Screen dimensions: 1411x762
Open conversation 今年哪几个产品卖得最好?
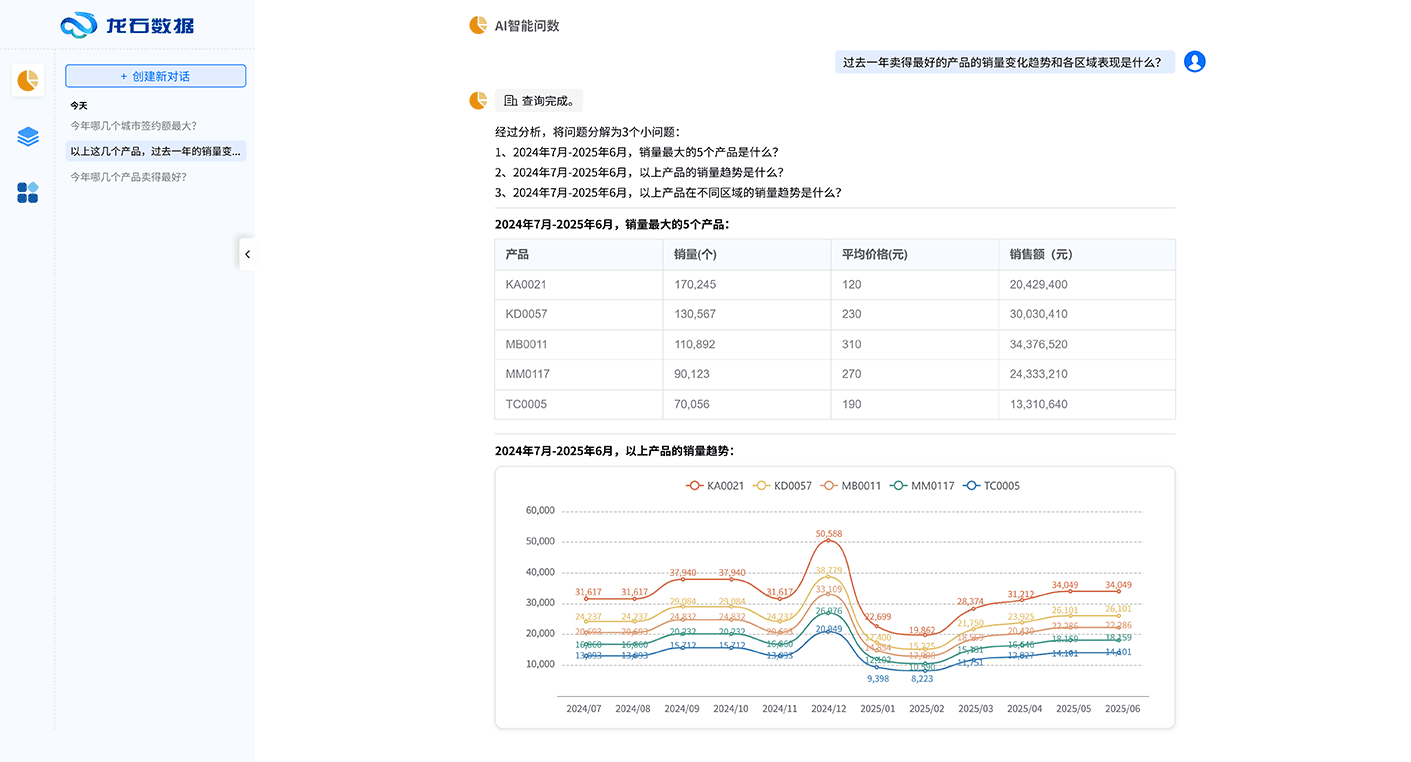128,177
